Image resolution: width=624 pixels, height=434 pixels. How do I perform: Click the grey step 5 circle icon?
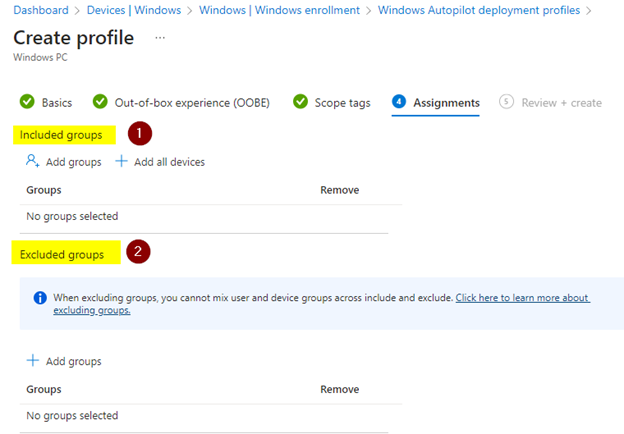click(x=505, y=102)
